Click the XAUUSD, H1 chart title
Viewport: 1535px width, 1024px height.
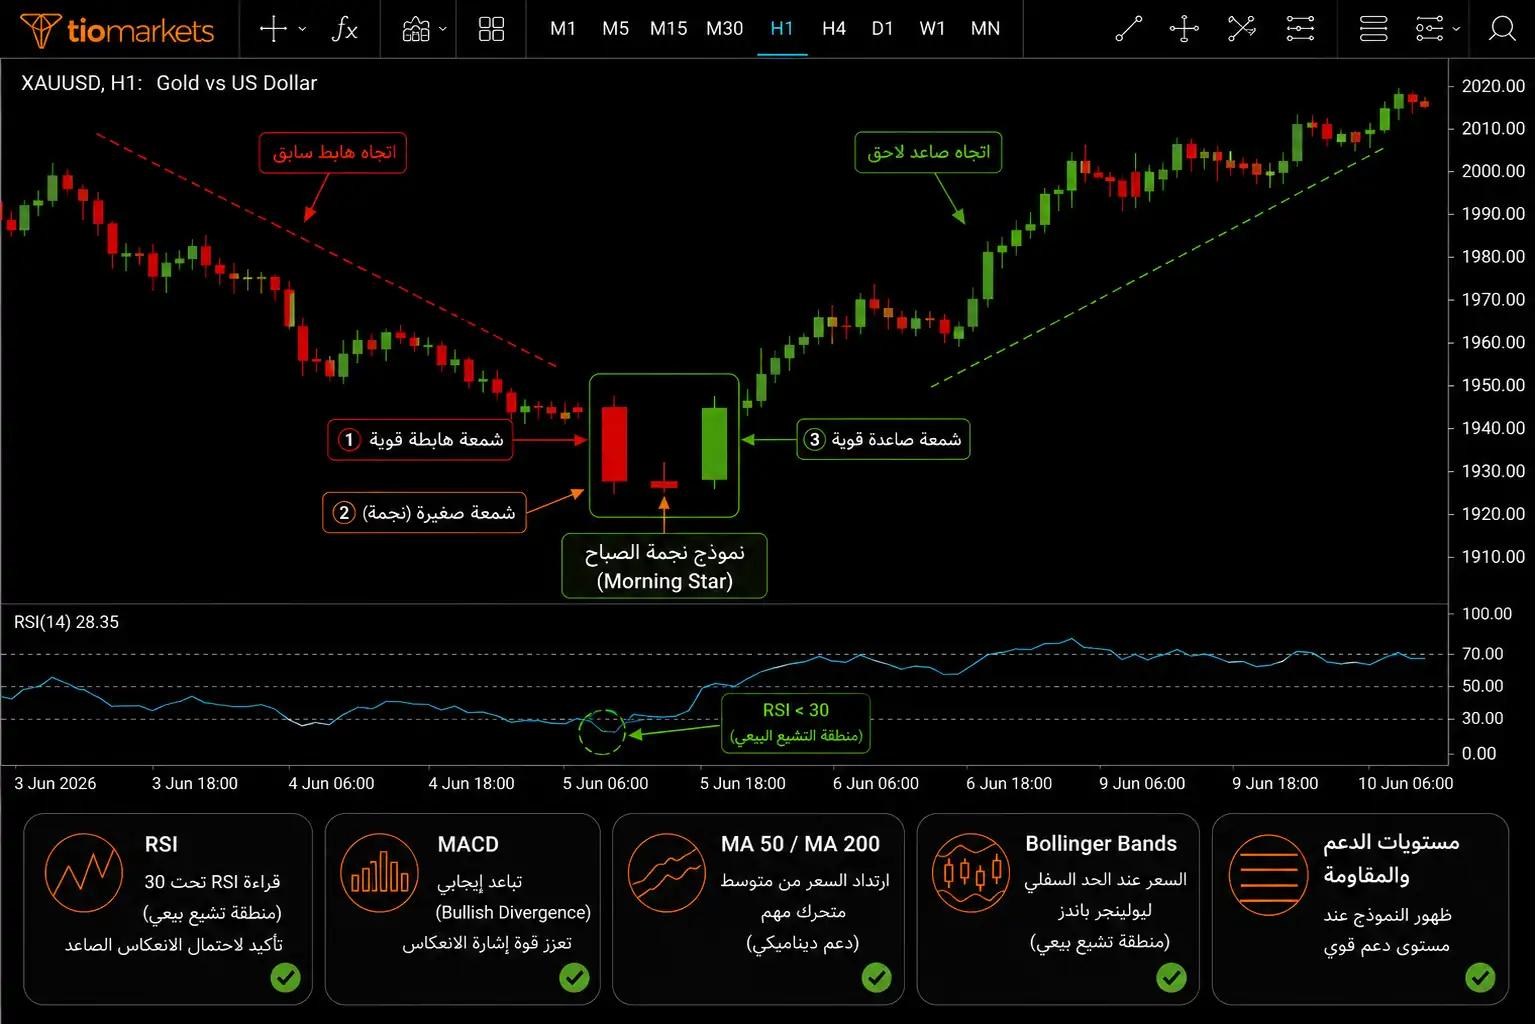(169, 83)
